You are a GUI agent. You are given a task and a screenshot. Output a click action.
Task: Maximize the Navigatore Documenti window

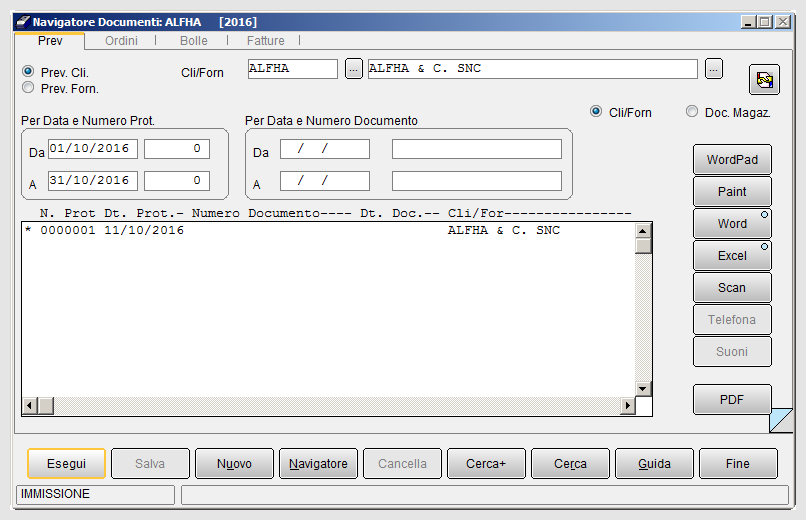[x=765, y=22]
